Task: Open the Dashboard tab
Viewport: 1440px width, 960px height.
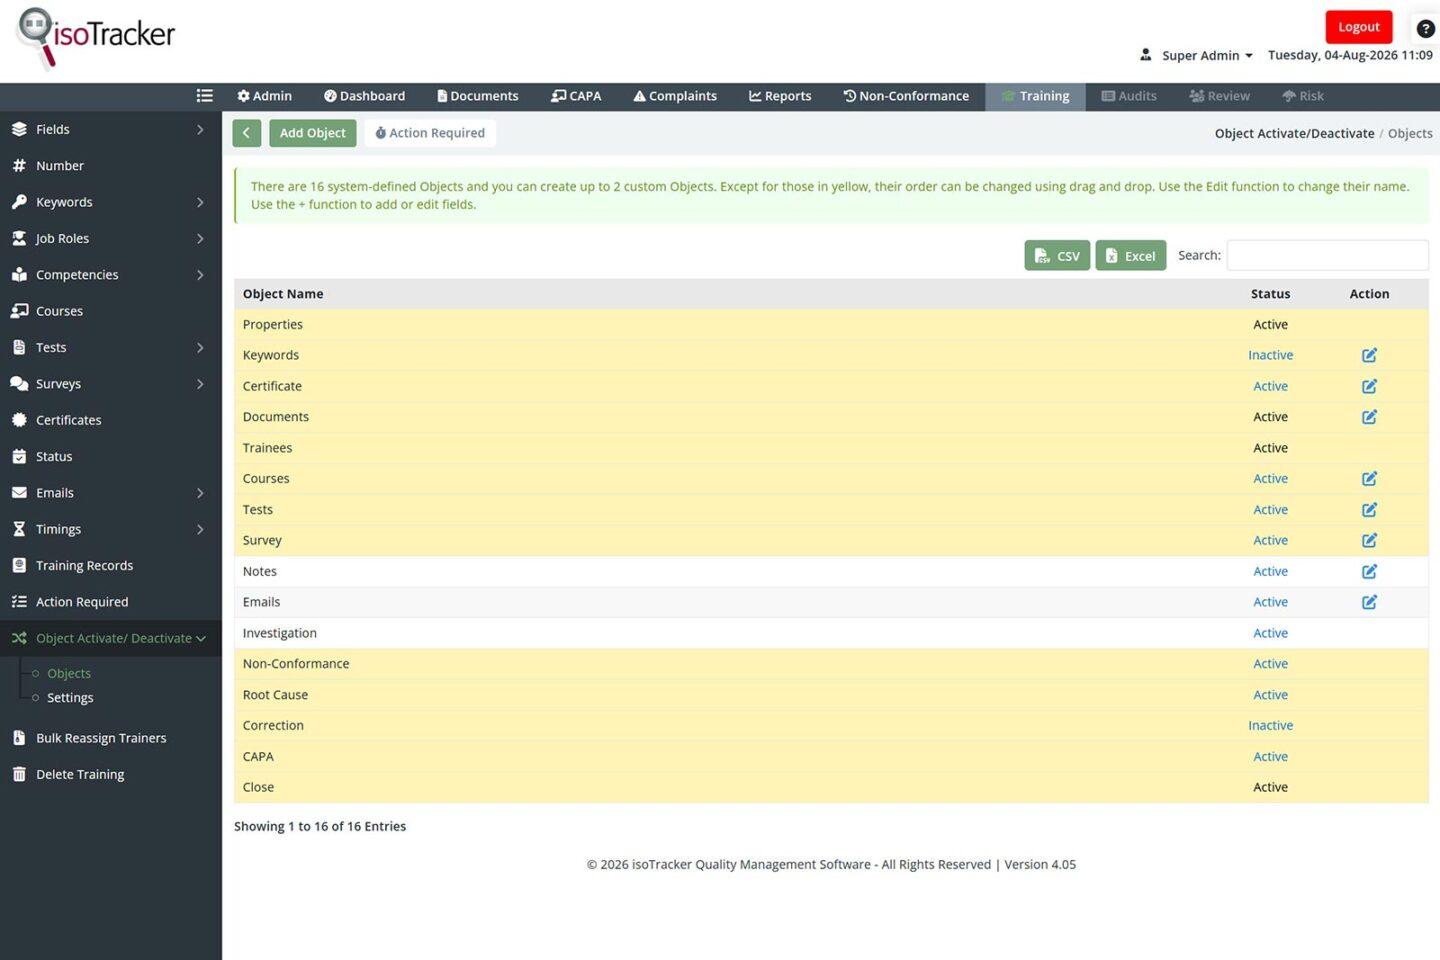Action: (x=365, y=96)
